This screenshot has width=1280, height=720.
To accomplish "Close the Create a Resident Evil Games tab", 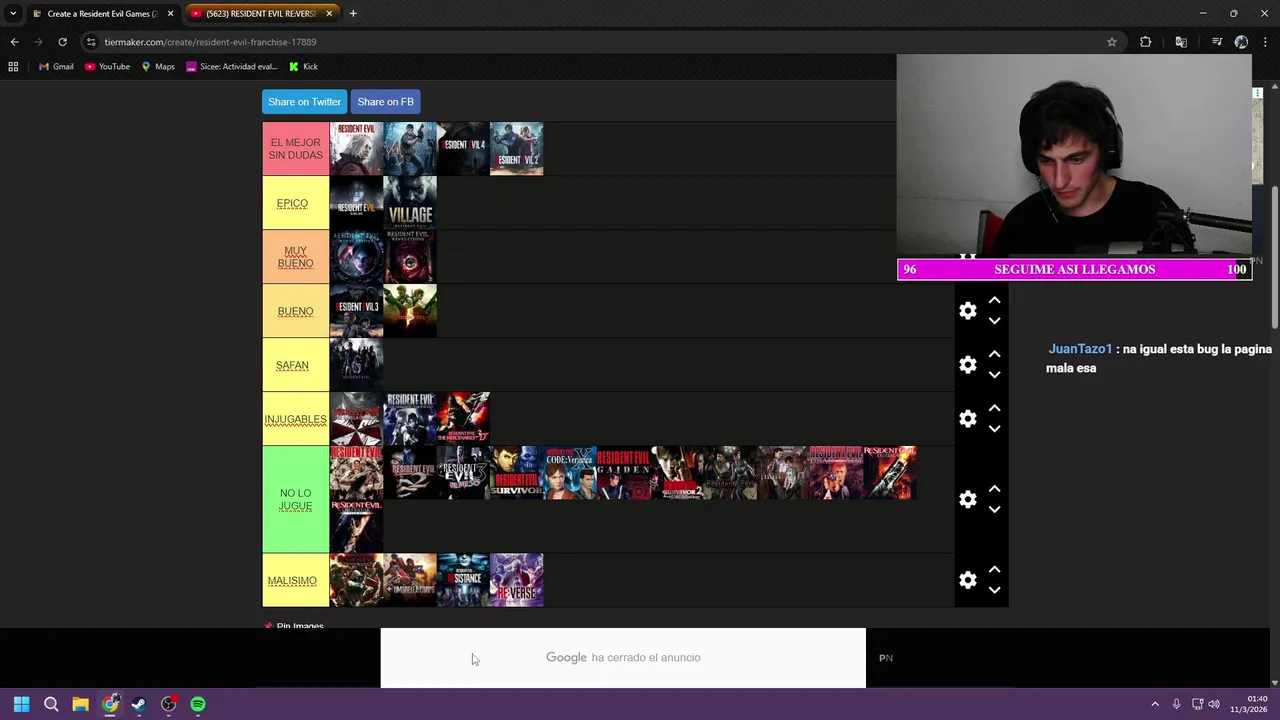I will (x=170, y=14).
